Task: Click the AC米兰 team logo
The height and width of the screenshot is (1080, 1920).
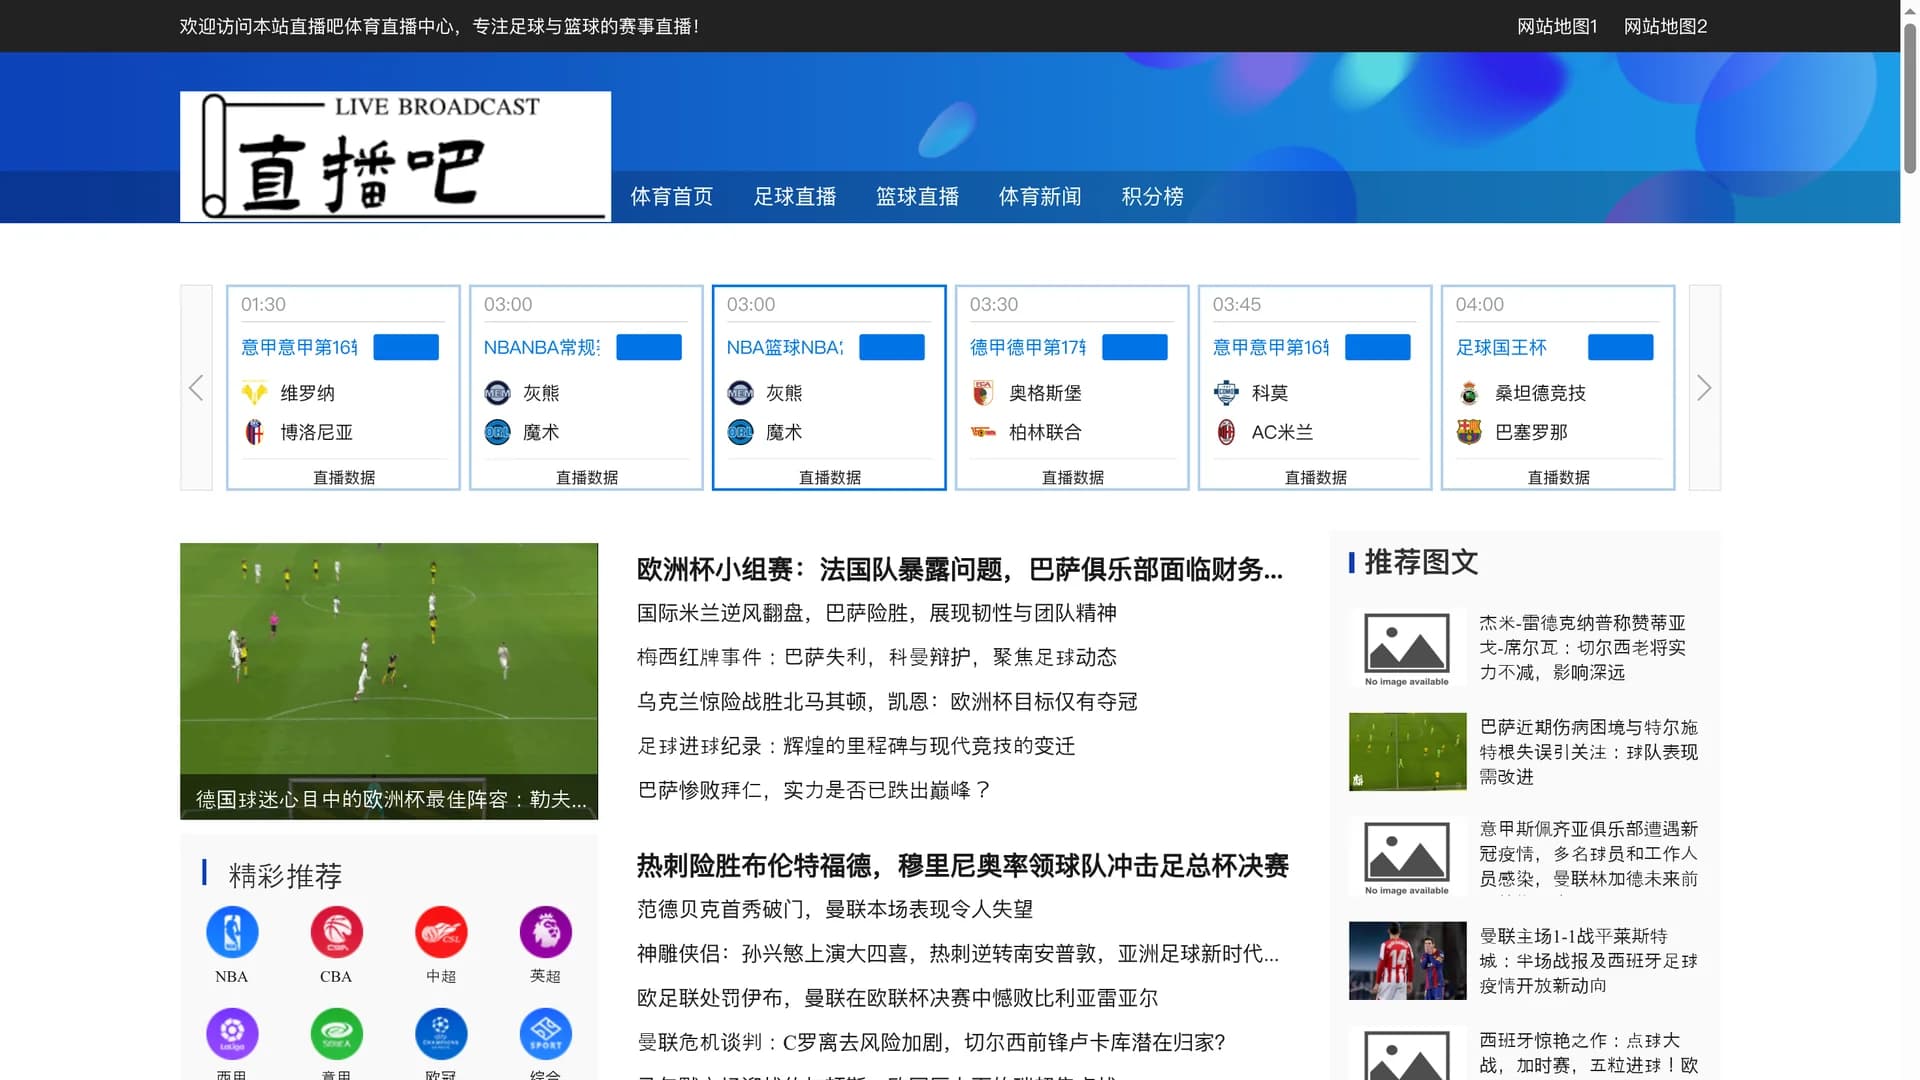Action: pos(1226,432)
